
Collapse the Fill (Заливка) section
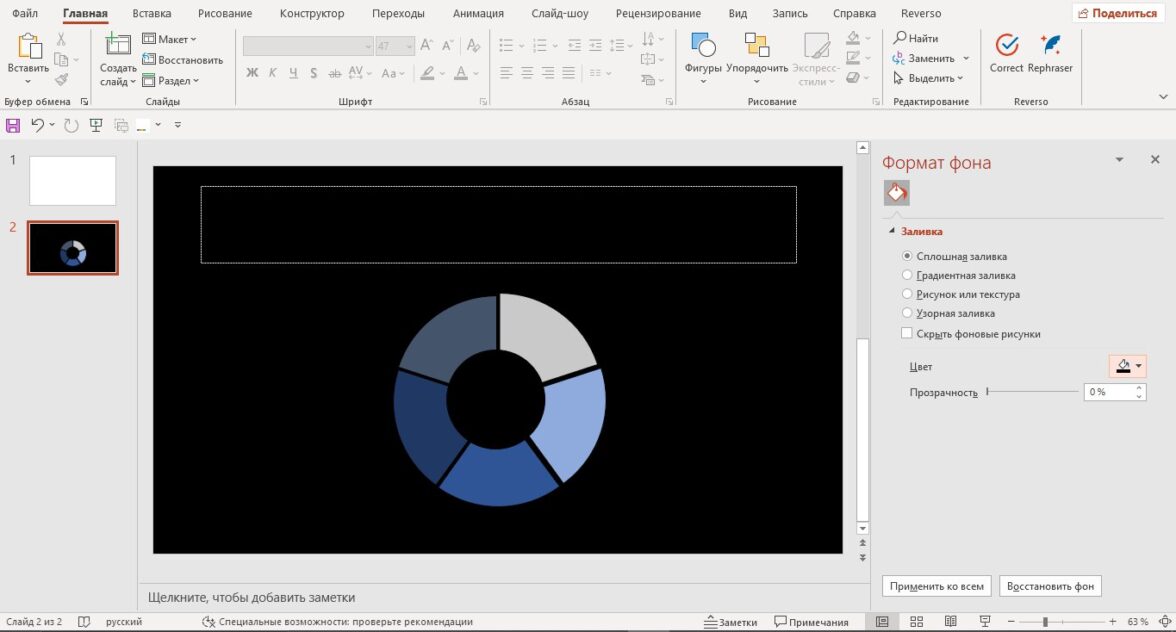[x=892, y=232]
